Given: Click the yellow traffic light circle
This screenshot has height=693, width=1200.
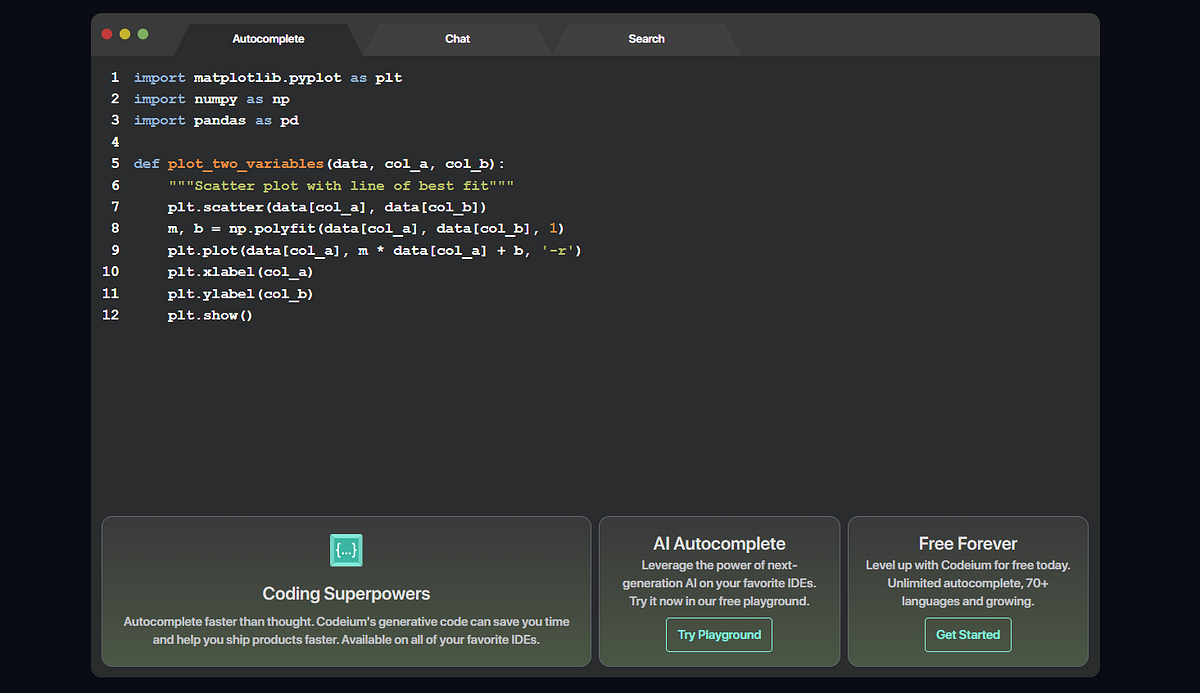Looking at the screenshot, I should coord(124,33).
